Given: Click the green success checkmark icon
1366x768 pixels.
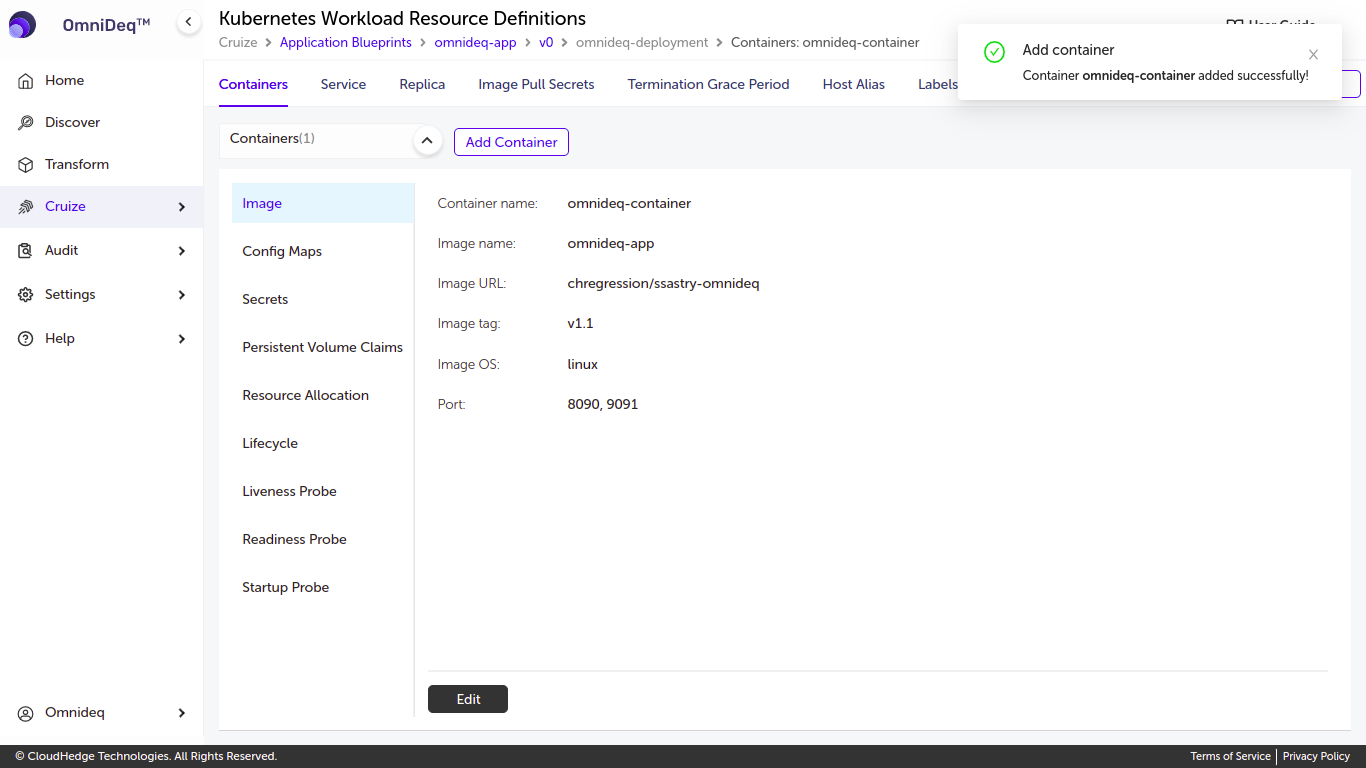Looking at the screenshot, I should pos(994,52).
